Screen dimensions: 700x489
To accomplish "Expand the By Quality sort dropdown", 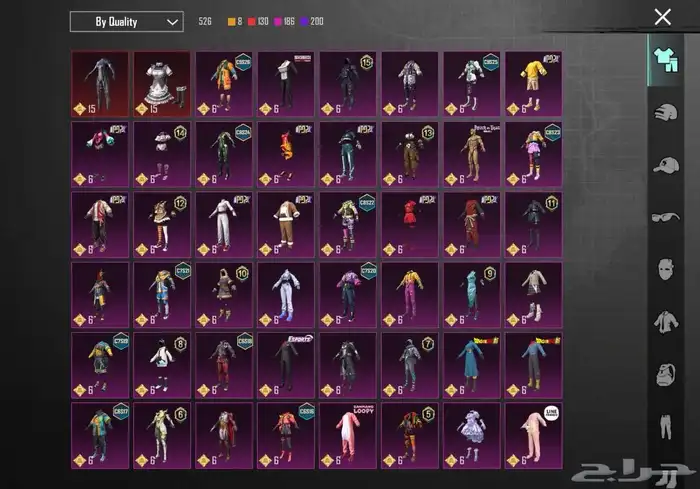I will coord(126,21).
